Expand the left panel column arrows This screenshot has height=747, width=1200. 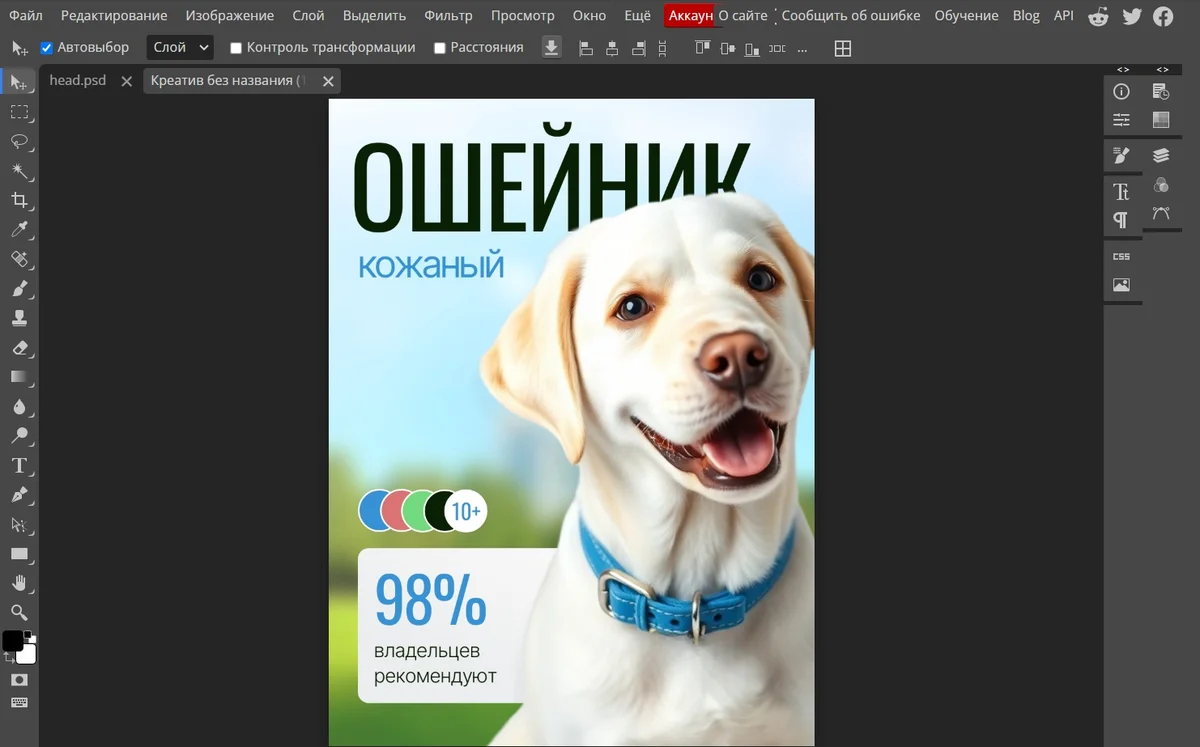[x=1123, y=69]
